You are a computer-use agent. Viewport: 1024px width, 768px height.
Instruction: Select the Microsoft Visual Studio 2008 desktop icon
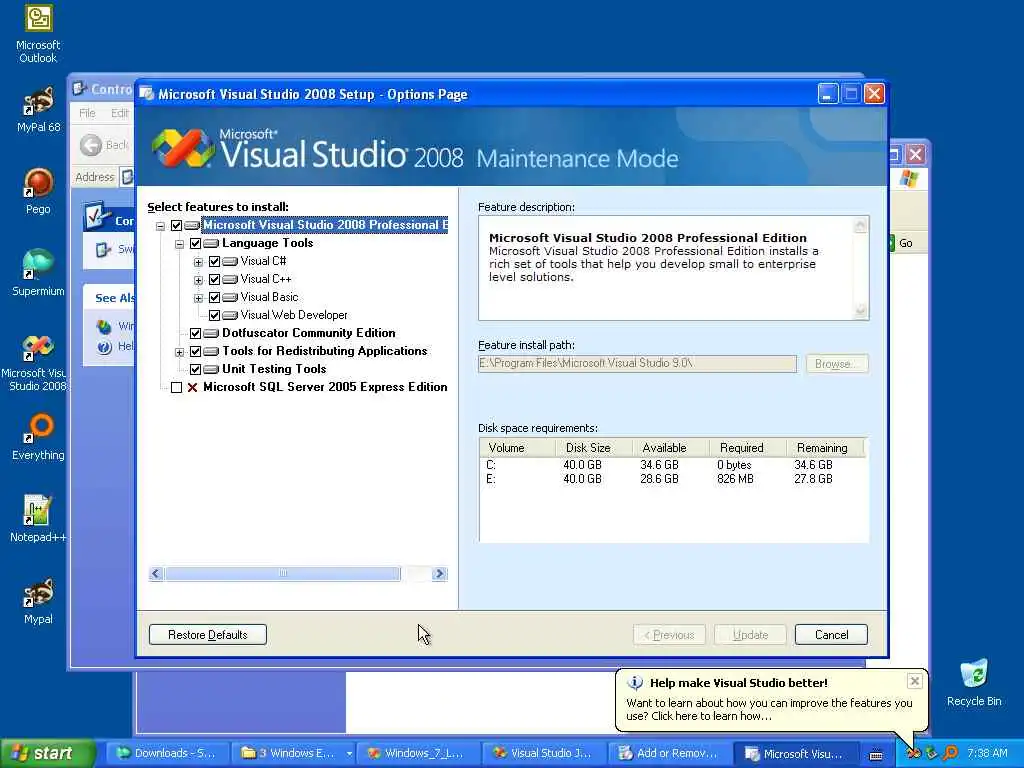pos(38,362)
